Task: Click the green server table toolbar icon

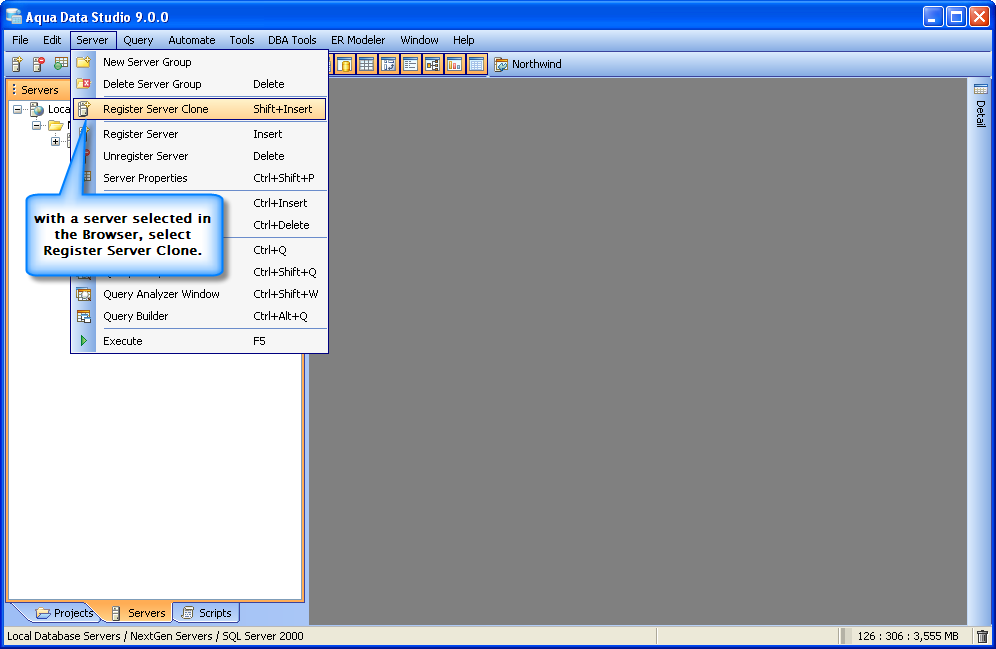Action: coord(61,64)
